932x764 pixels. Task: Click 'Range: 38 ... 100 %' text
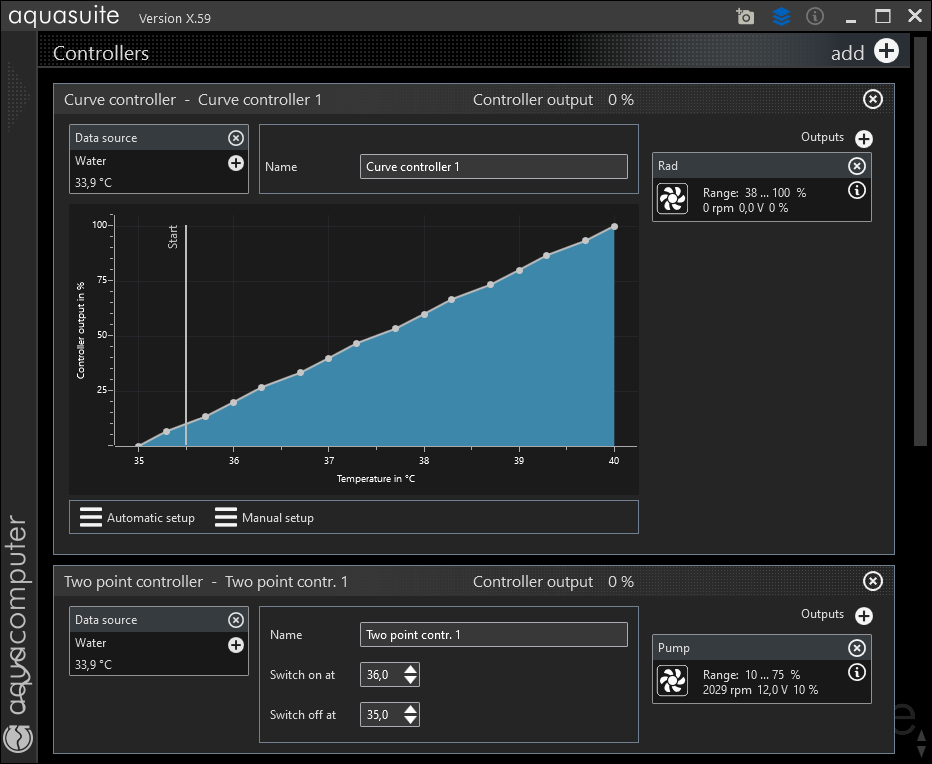pyautogui.click(x=754, y=193)
